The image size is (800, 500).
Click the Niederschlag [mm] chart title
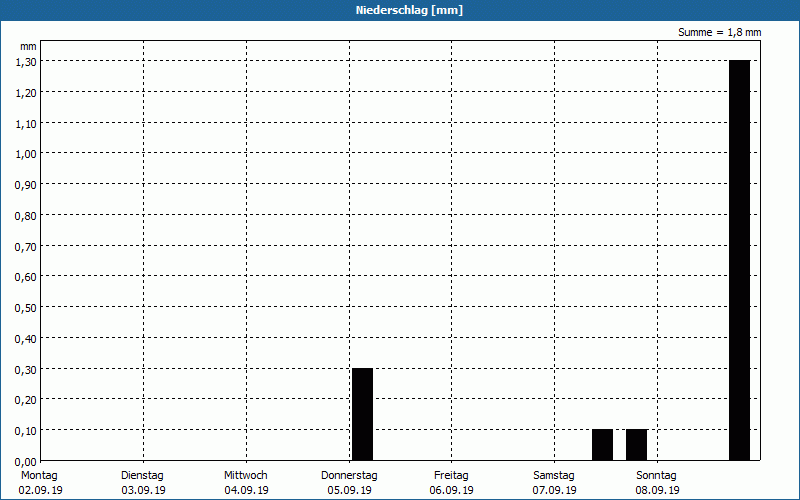[409, 10]
